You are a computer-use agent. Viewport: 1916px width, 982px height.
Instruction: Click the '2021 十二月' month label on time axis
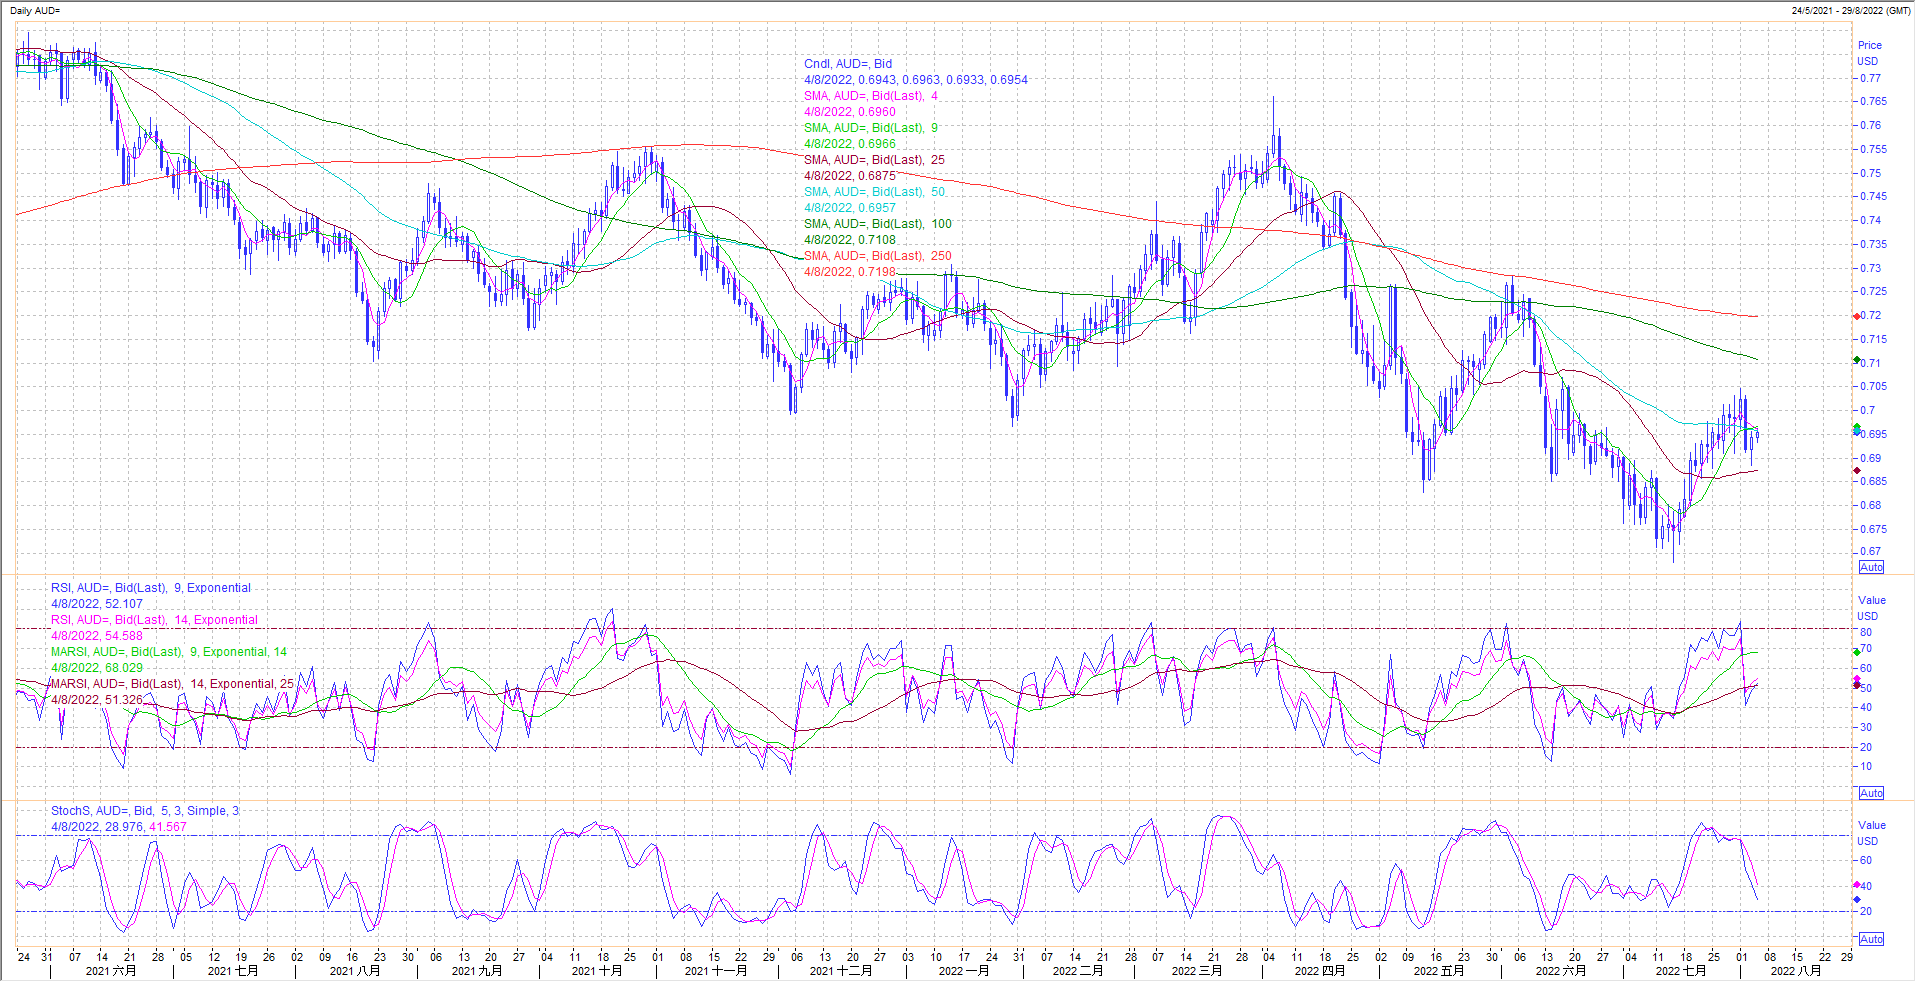pyautogui.click(x=841, y=971)
